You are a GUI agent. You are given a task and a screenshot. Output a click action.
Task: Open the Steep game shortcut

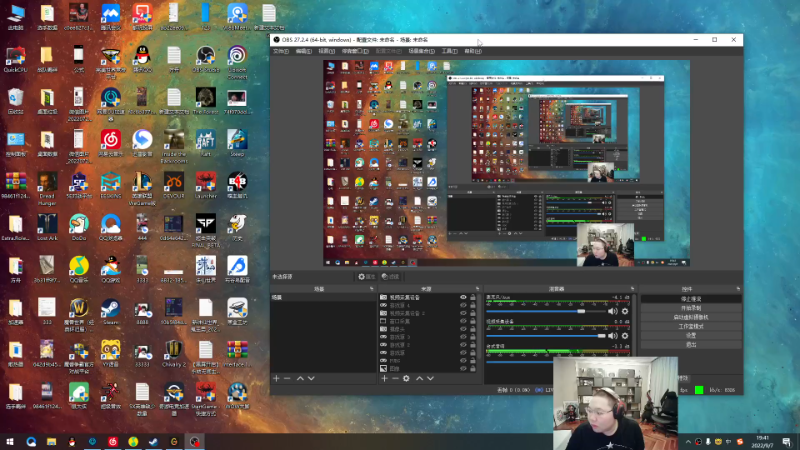(x=237, y=144)
